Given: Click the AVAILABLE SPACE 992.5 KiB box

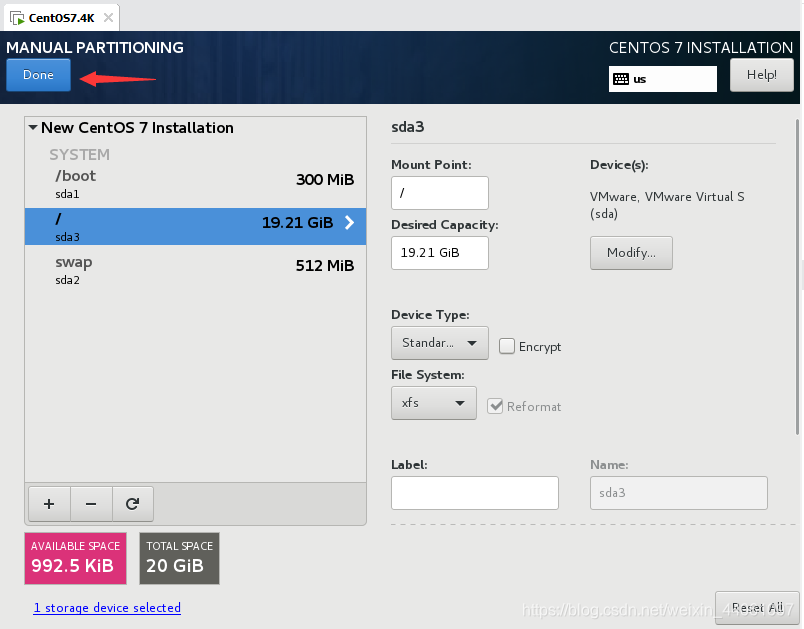Looking at the screenshot, I should 75,558.
